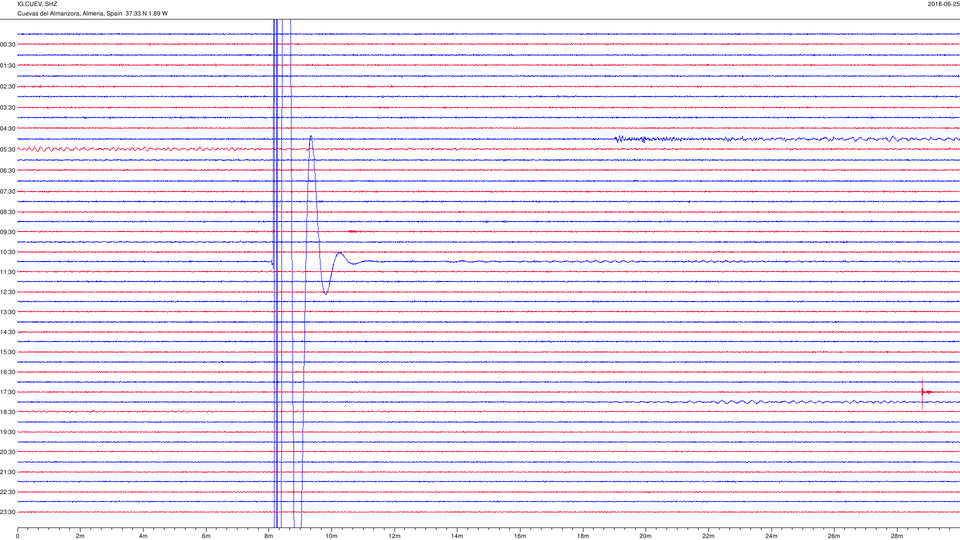
Task: Click the 12m axis tick label
Action: click(394, 536)
